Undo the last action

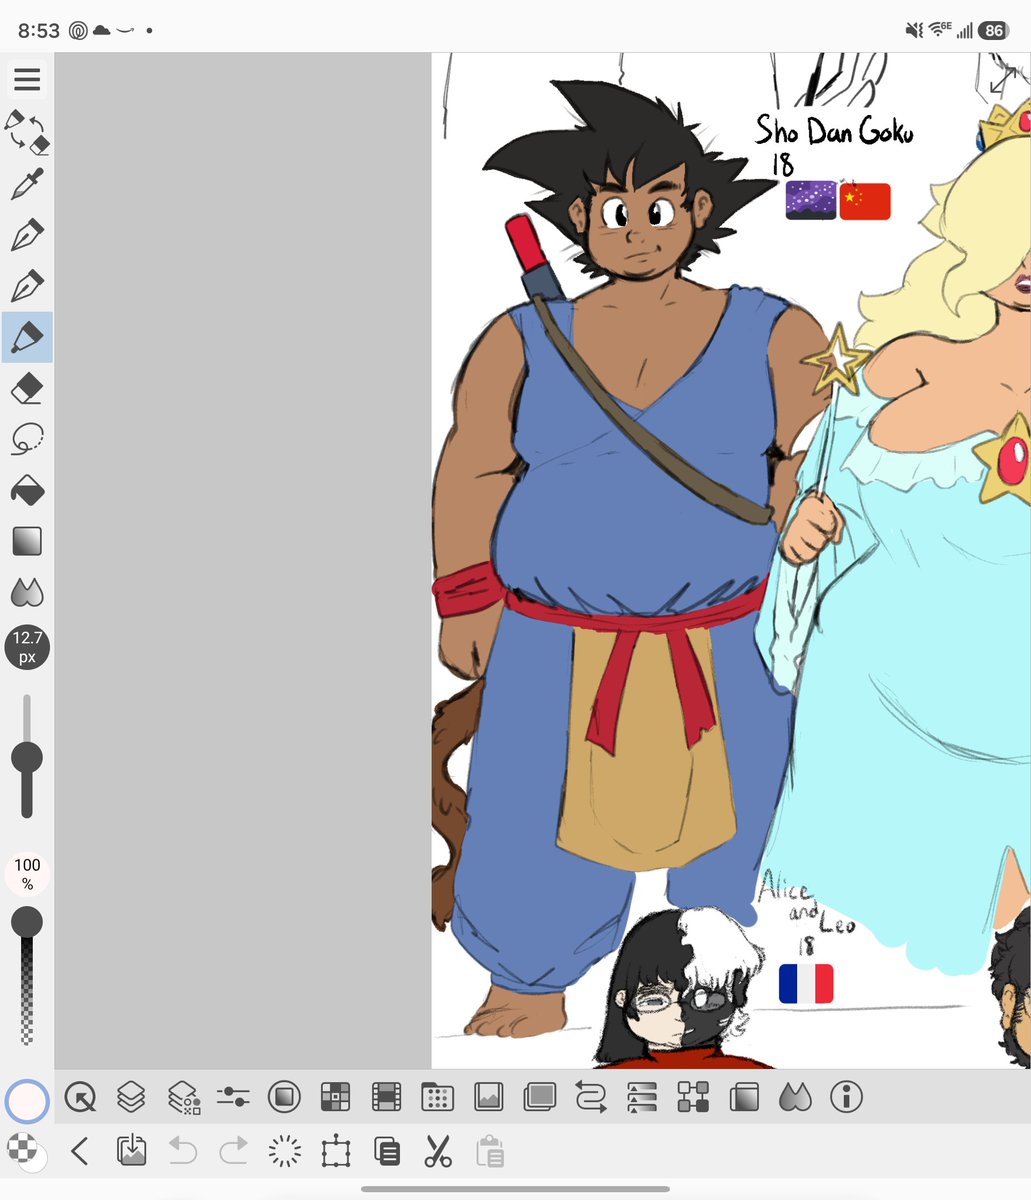(183, 1152)
